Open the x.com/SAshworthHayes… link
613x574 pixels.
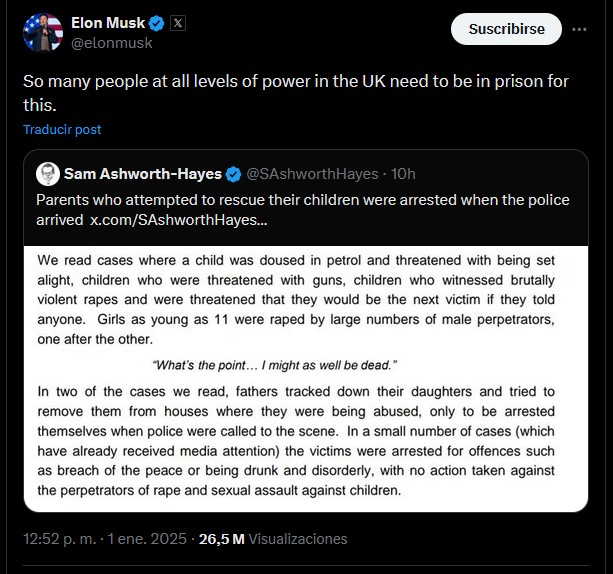pyautogui.click(x=179, y=219)
